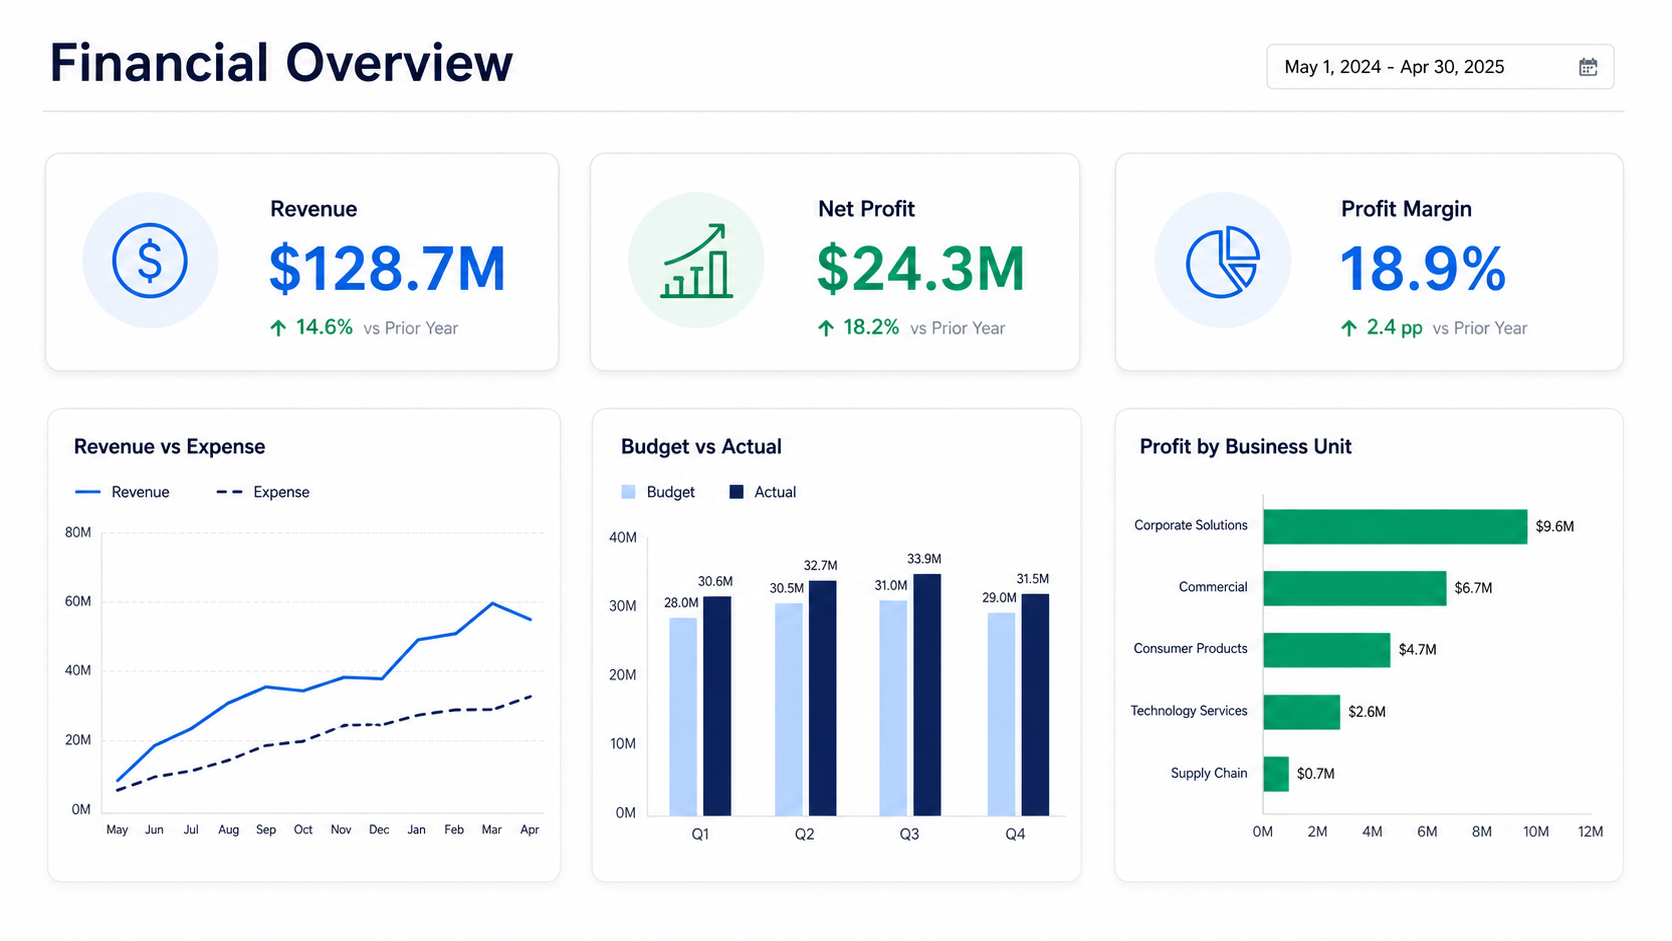Click the Technology Services profit bar

point(1301,712)
